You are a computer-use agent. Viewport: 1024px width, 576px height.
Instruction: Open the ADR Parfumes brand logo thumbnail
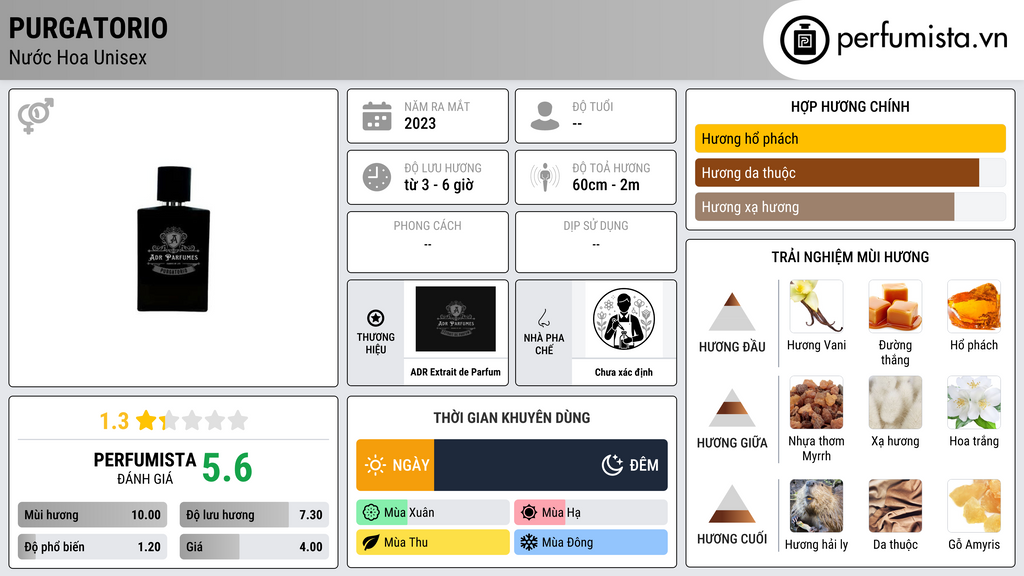point(456,319)
